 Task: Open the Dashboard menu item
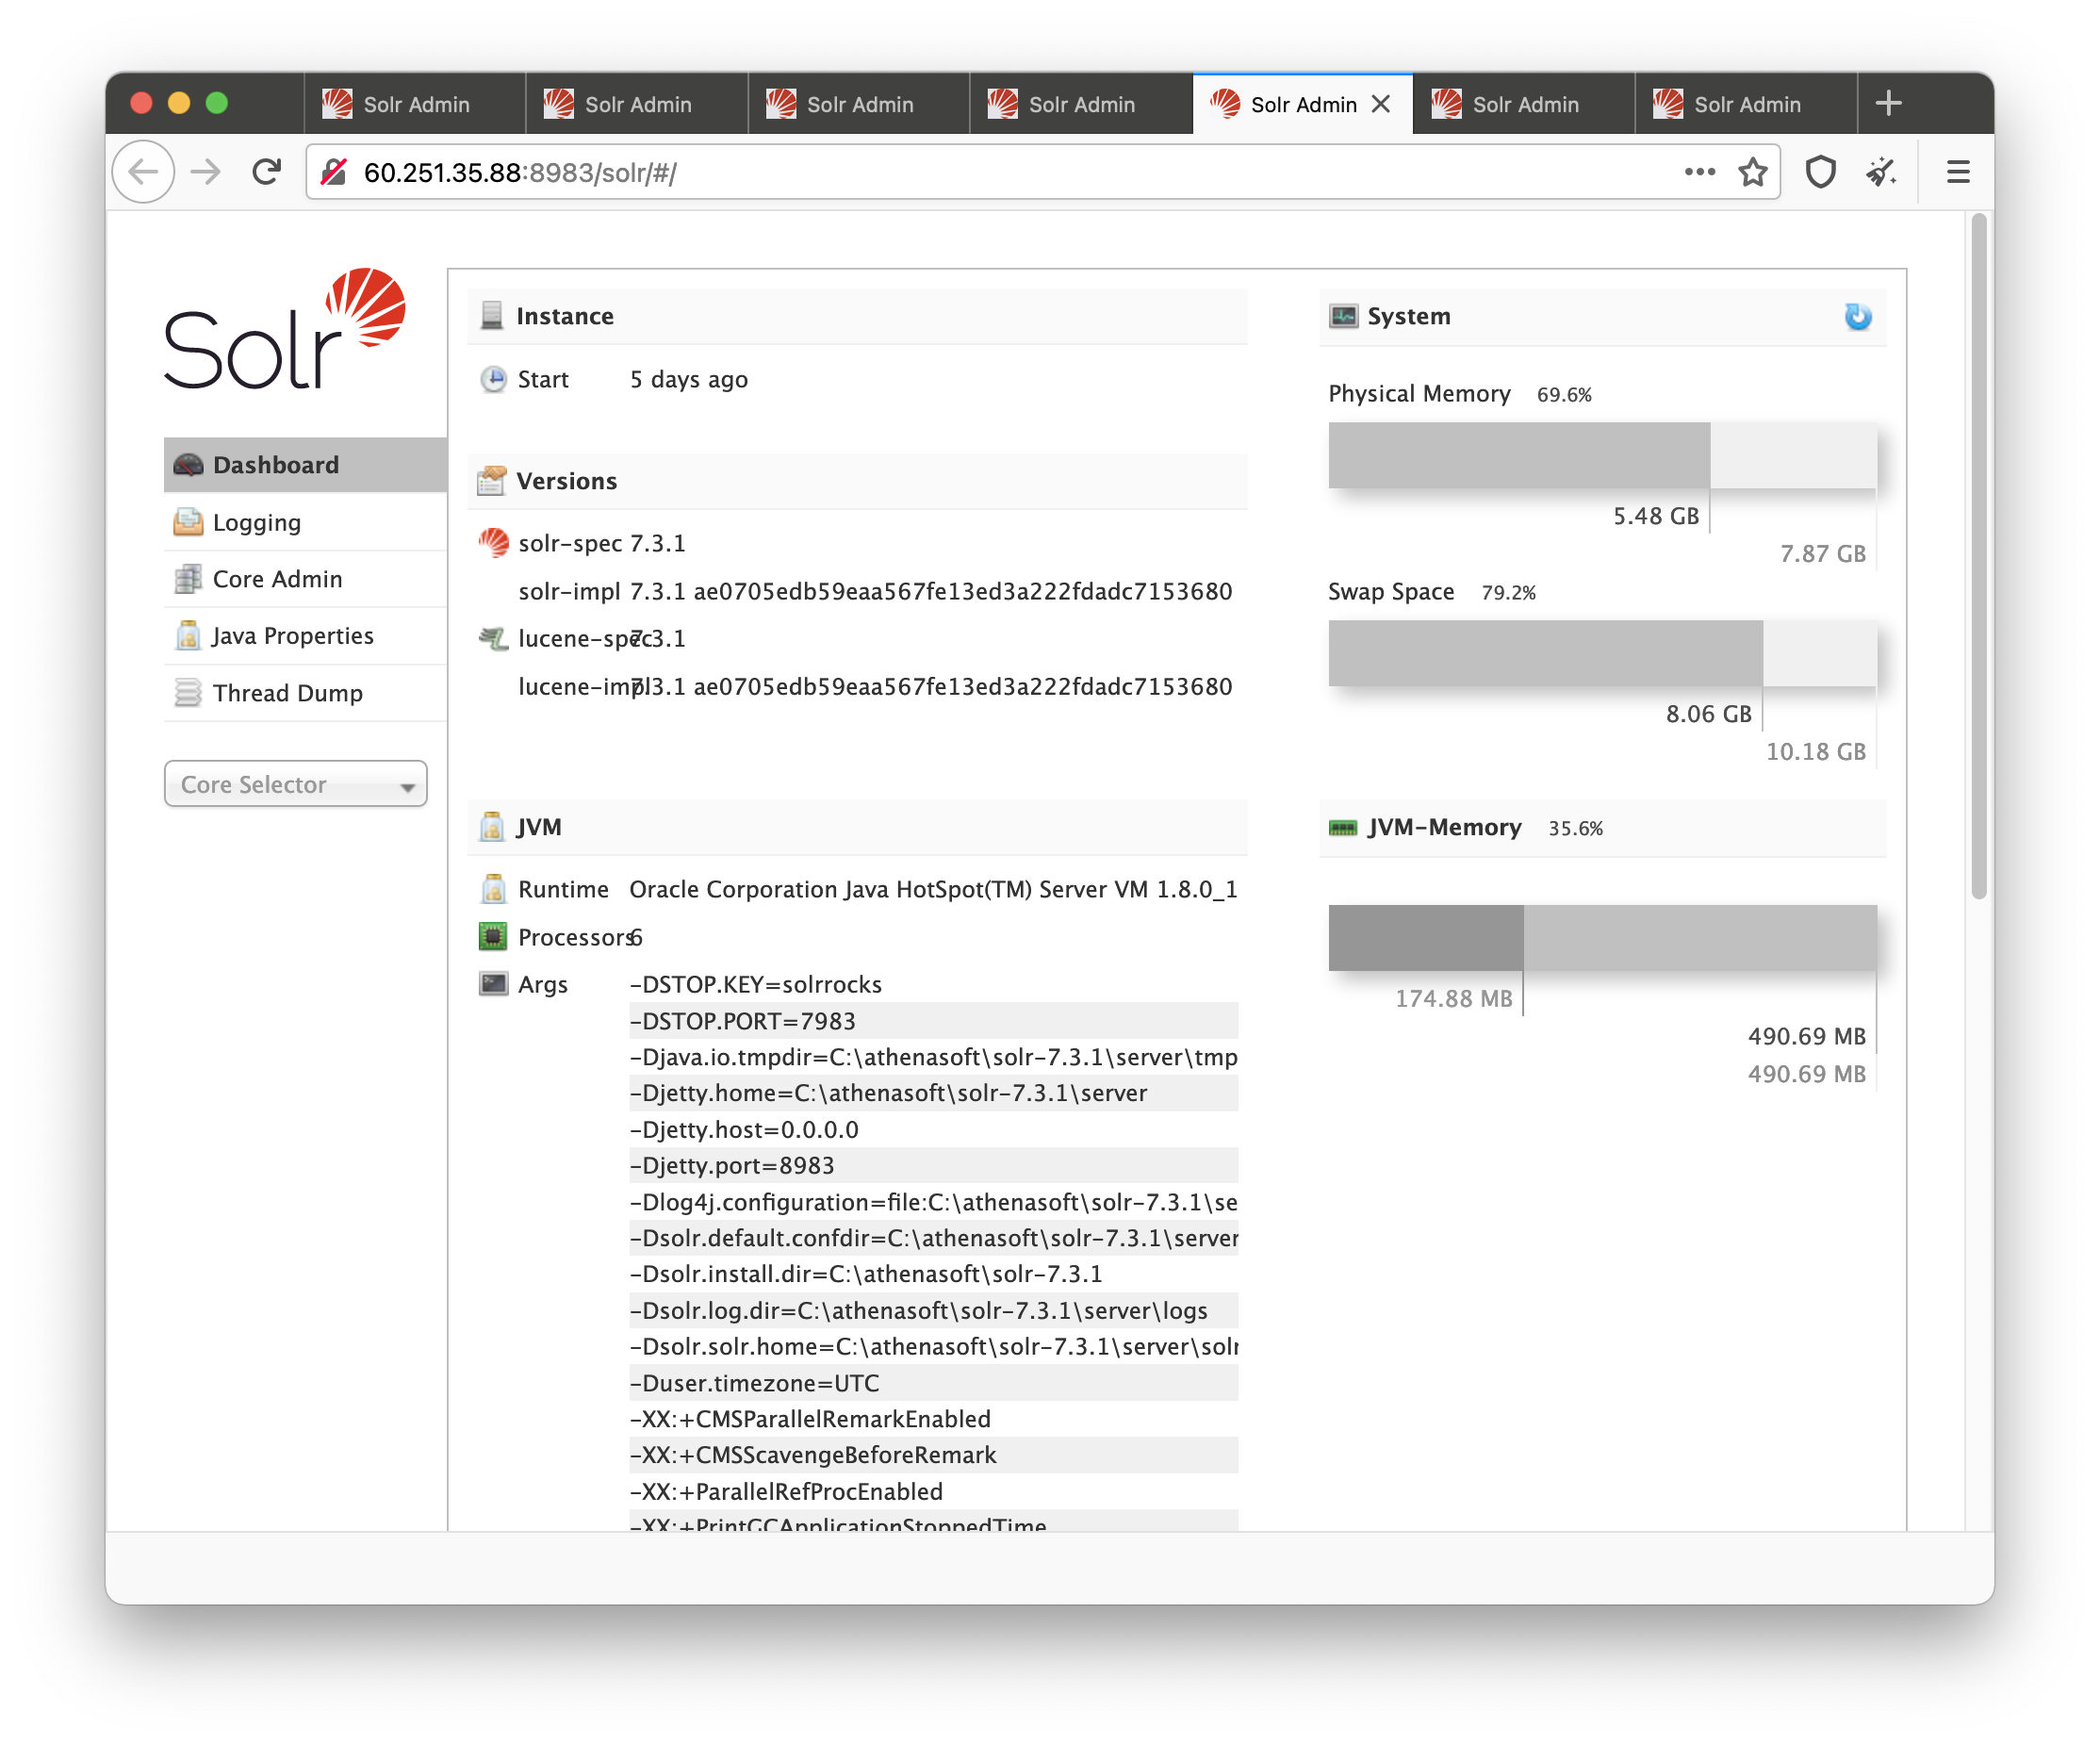click(x=305, y=465)
